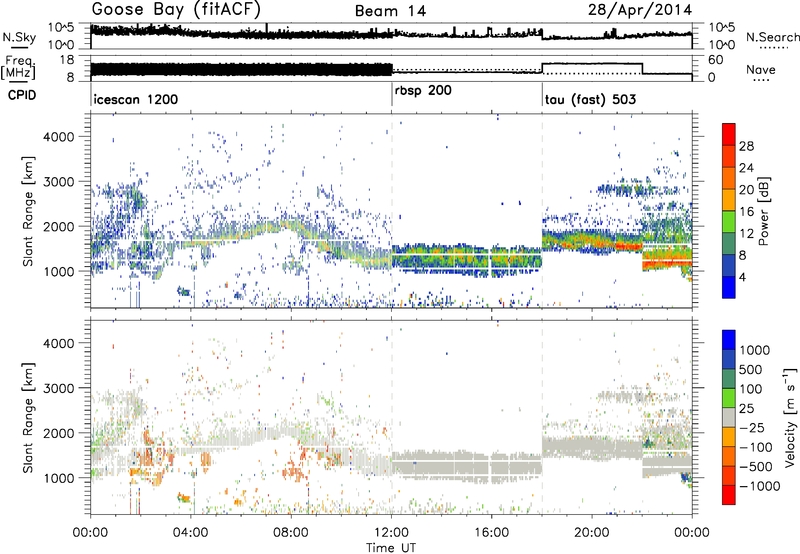Viewport: 800px width, 554px height.
Task: Click the velocity scale value '1000'
Action: [755, 350]
